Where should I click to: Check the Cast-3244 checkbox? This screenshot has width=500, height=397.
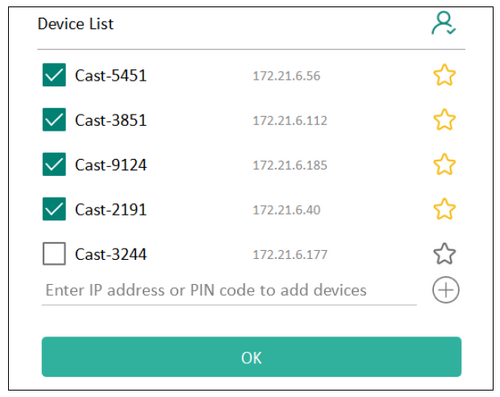(54, 254)
